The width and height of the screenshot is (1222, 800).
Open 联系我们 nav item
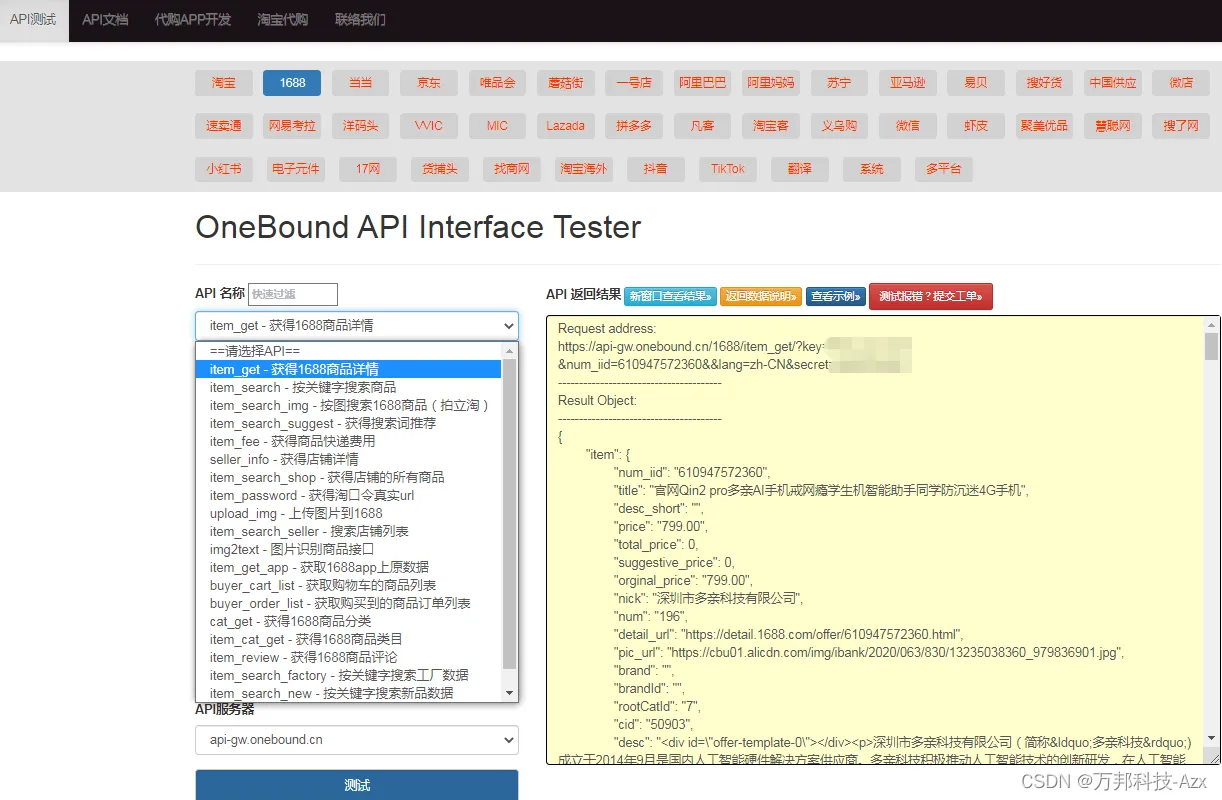360,20
